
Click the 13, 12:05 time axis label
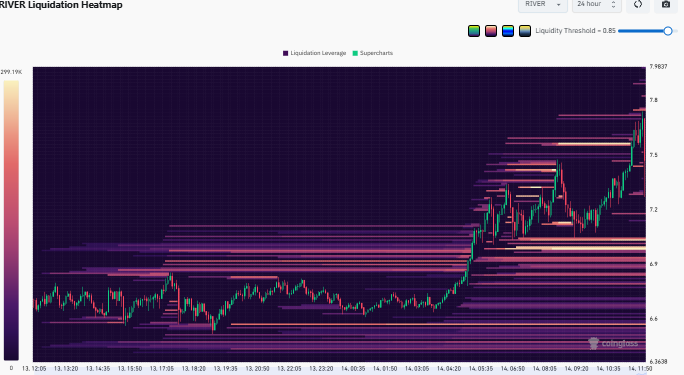pos(34,368)
